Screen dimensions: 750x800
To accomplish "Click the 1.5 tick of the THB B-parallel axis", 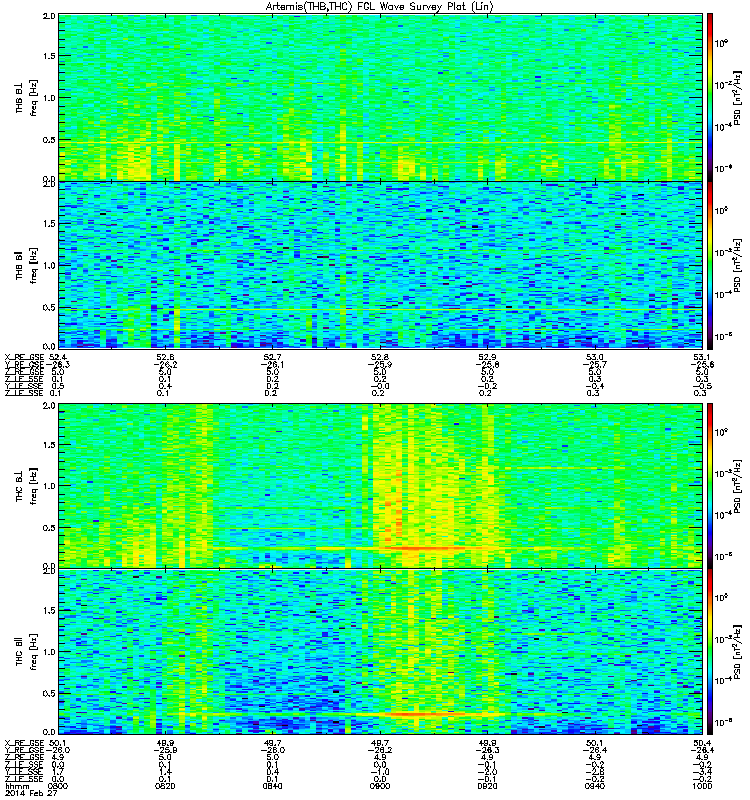I will (49, 223).
